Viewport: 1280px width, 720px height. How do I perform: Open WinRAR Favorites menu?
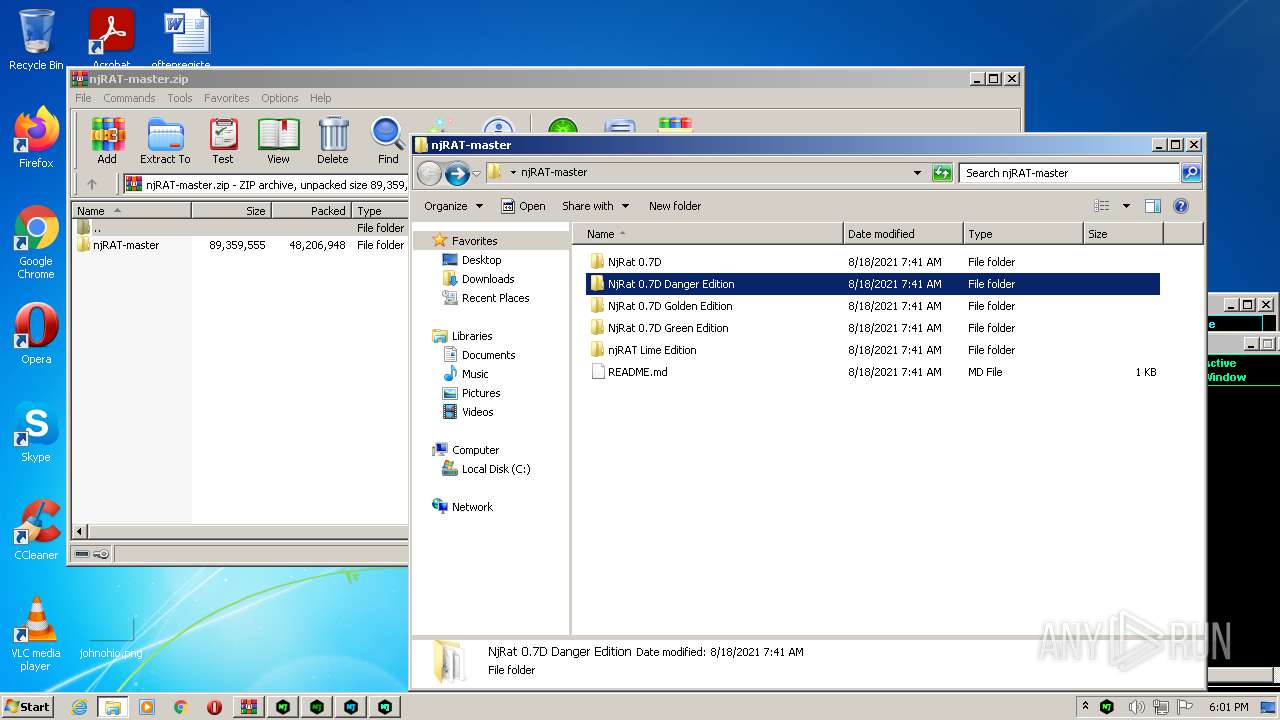tap(227, 98)
